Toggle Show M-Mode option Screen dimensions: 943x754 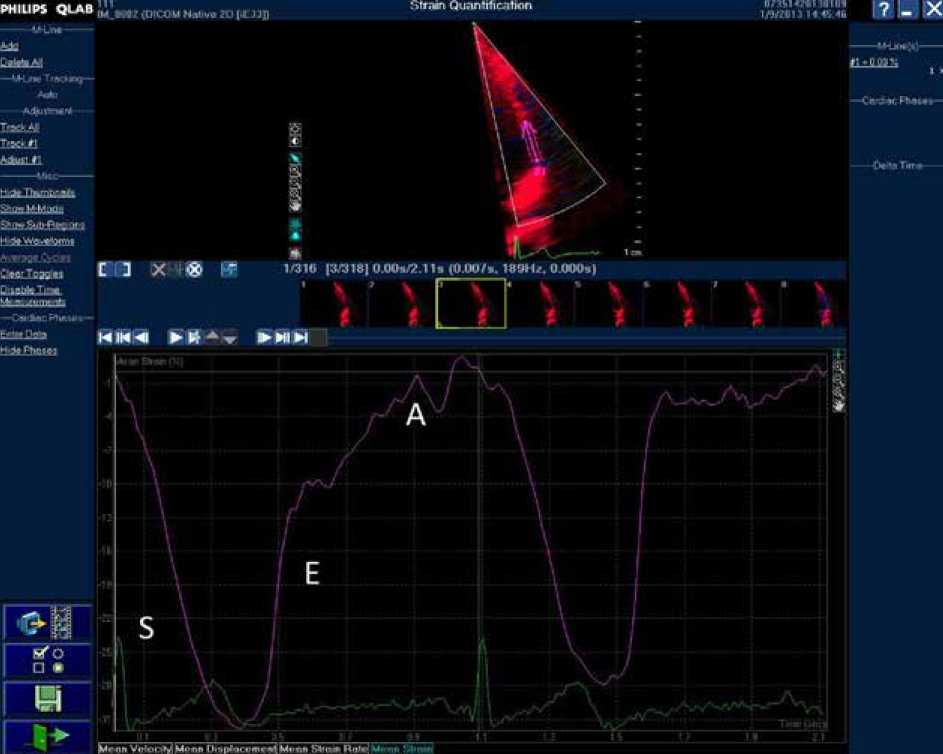pos(28,208)
